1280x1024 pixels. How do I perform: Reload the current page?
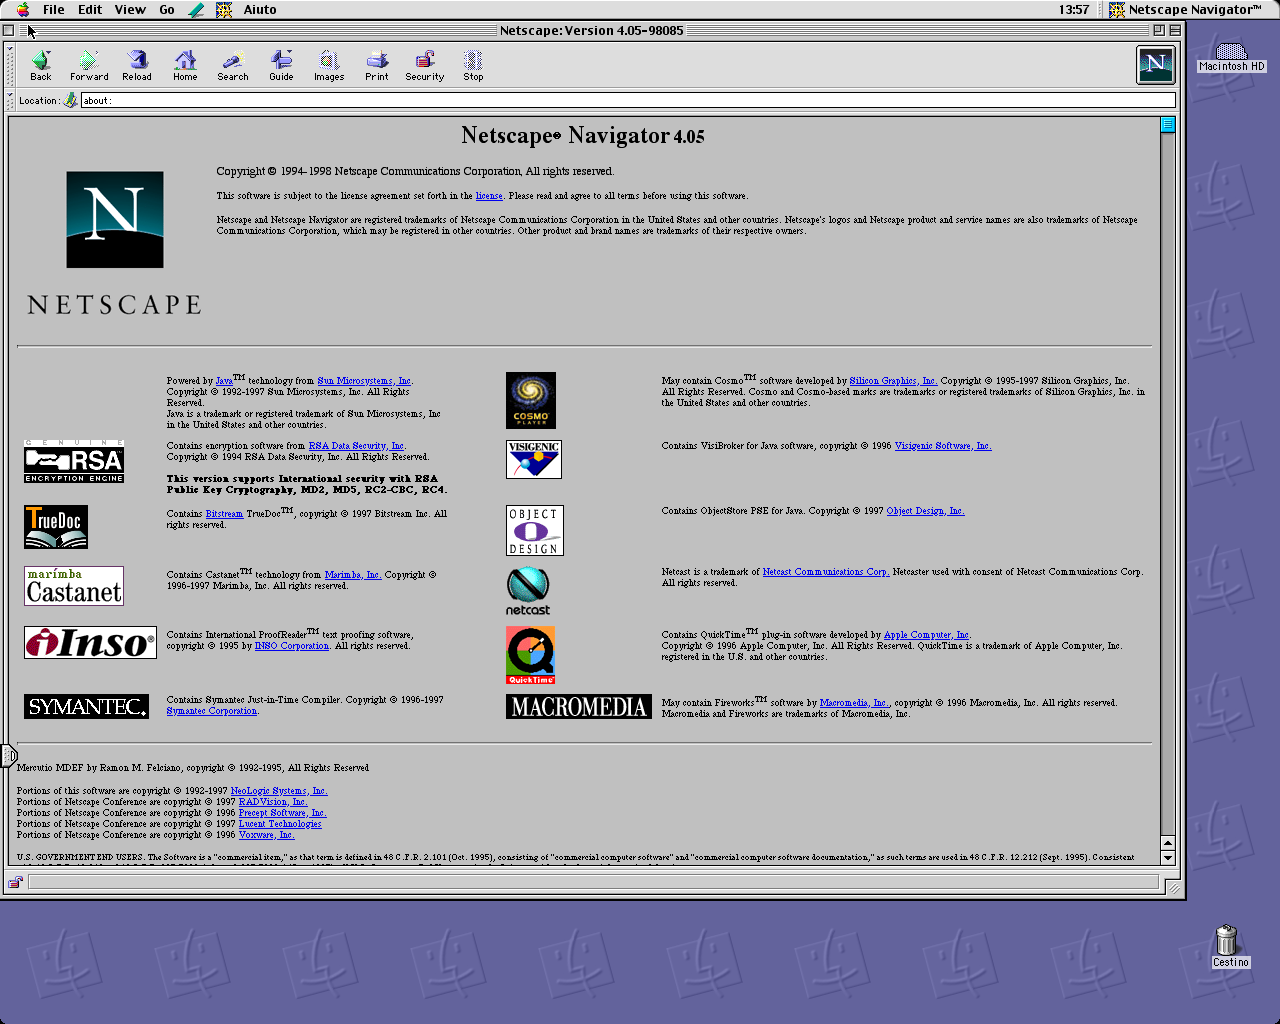point(137,66)
